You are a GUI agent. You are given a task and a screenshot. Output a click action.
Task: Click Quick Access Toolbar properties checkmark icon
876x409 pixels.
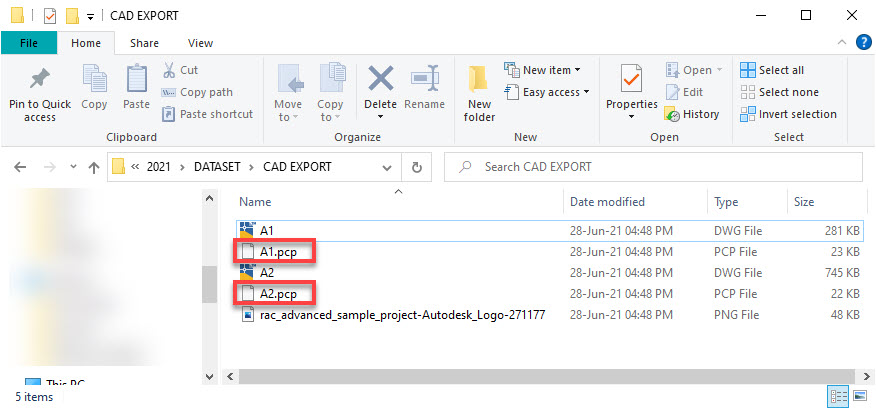pos(50,16)
